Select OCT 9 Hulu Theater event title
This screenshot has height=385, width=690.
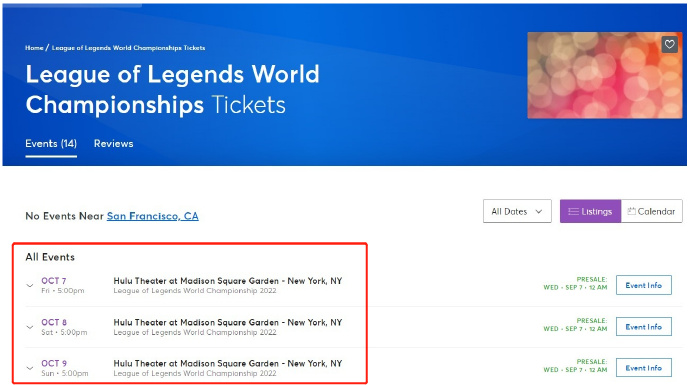click(x=228, y=363)
